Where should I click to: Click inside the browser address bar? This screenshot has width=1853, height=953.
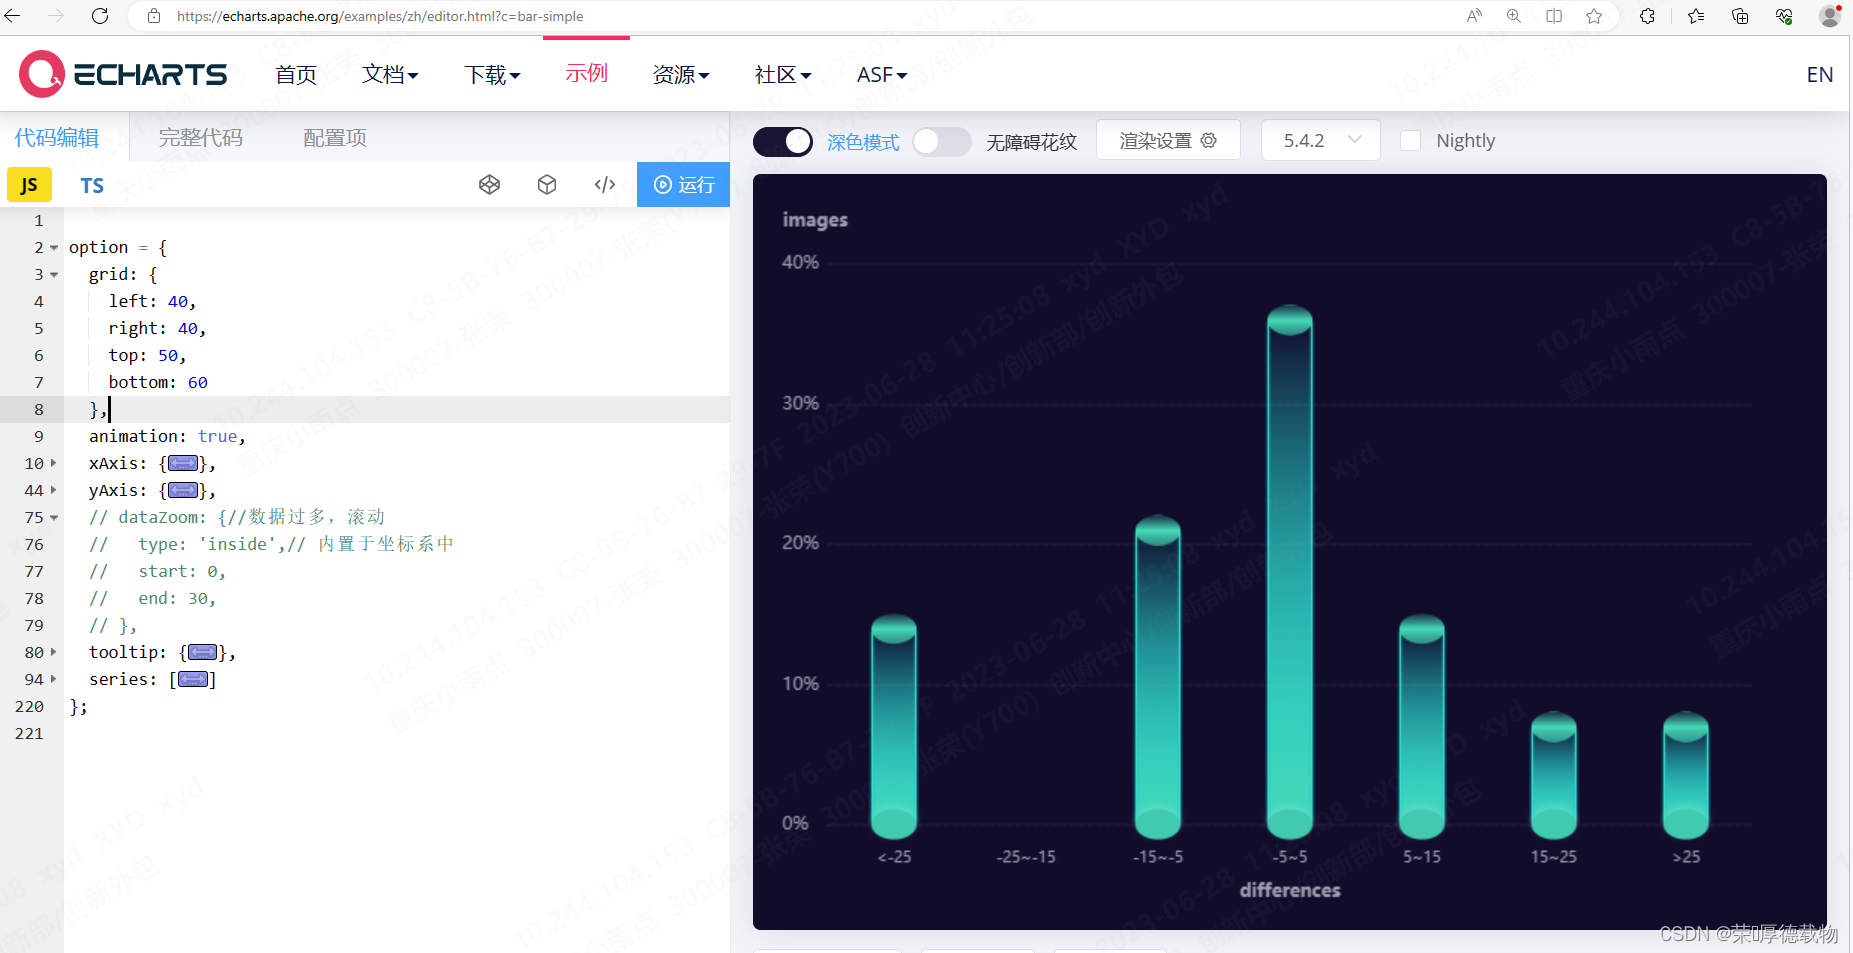[400, 16]
